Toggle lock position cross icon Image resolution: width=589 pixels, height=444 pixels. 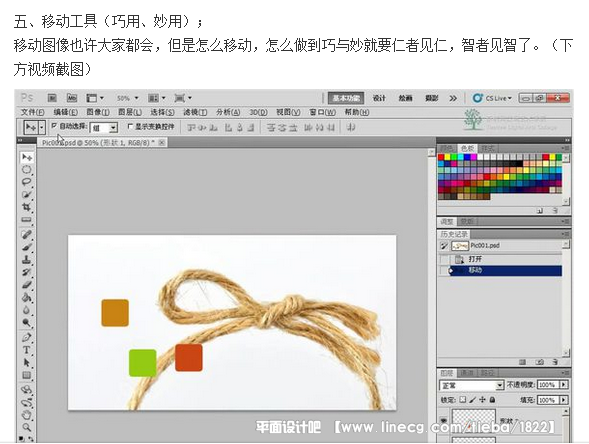(483, 400)
